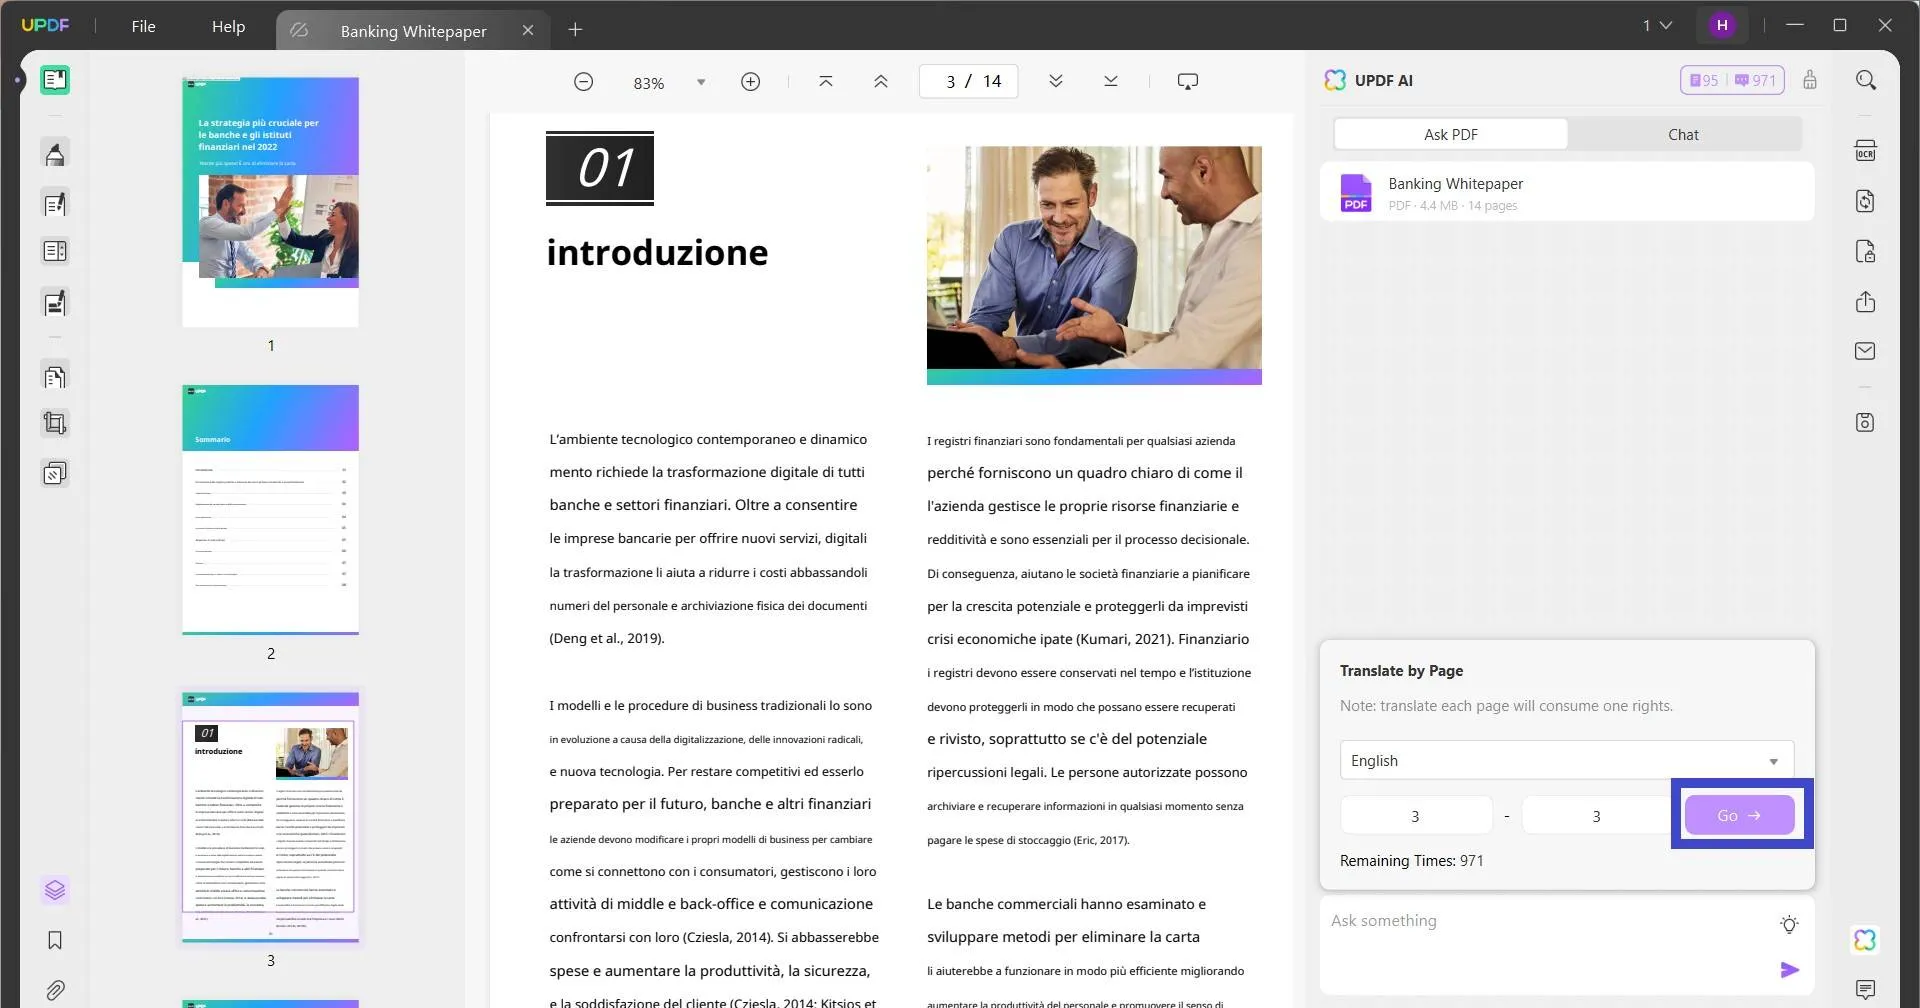The height and width of the screenshot is (1008, 1920).
Task: Click the Go button to translate
Action: pos(1740,814)
